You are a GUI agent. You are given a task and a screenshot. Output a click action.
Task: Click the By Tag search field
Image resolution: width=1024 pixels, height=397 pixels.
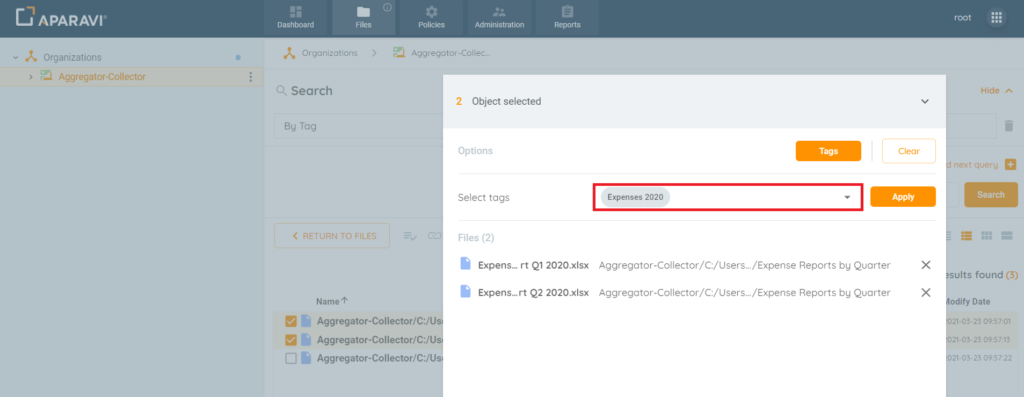coord(359,126)
